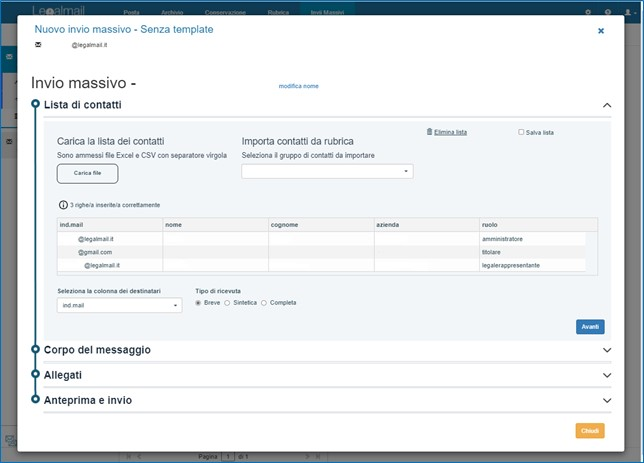Open the contact group import dropdown

(327, 171)
